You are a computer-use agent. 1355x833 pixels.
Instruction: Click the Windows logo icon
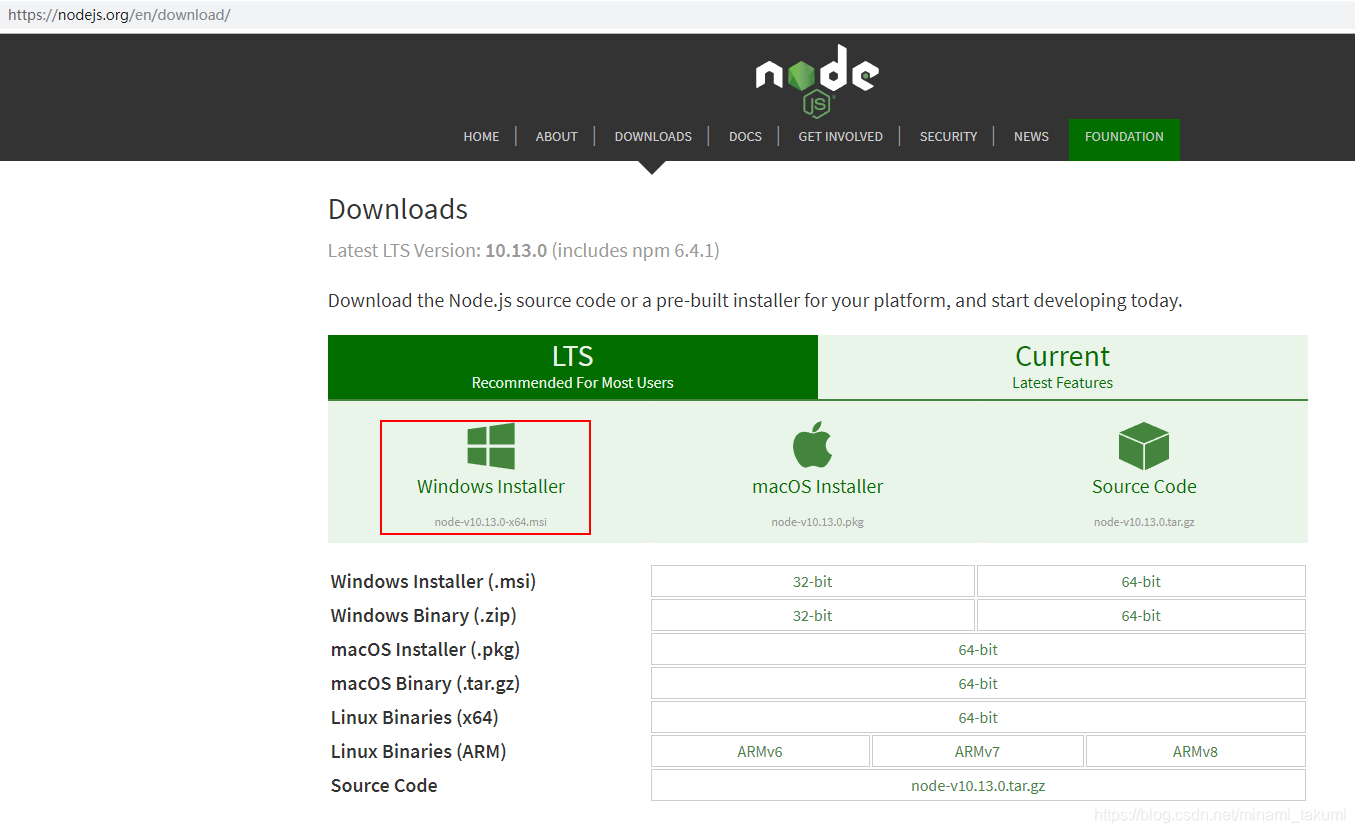(491, 445)
